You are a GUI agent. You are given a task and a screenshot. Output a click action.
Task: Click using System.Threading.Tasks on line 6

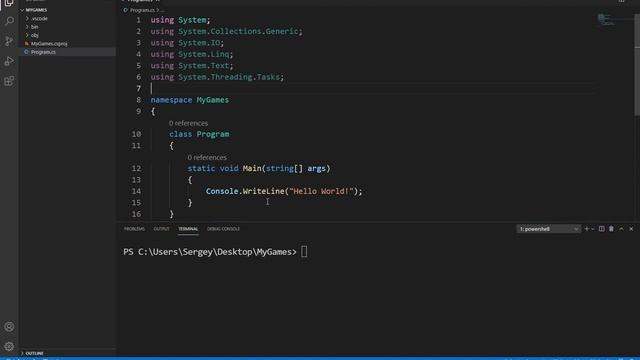click(x=217, y=77)
